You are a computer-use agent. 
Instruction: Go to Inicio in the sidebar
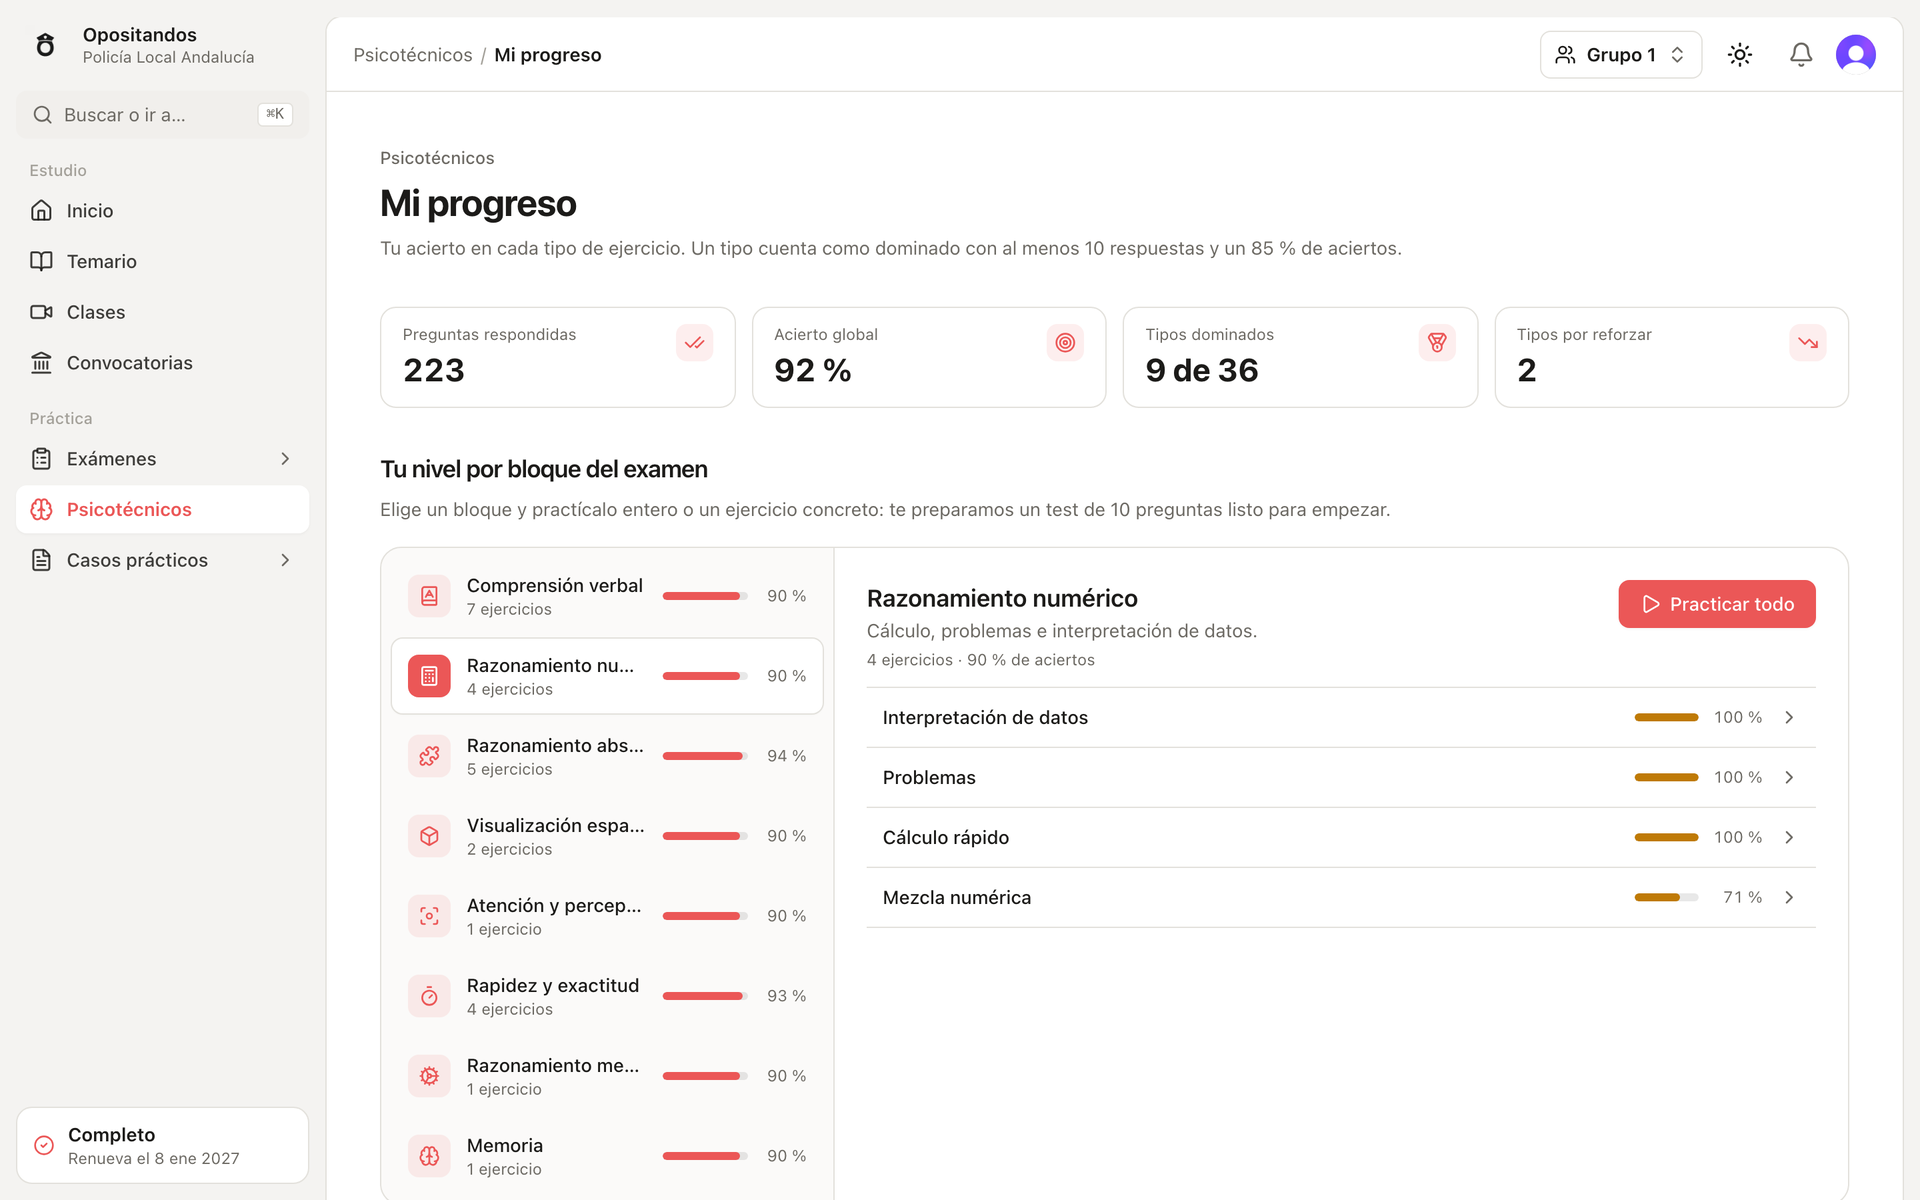[x=162, y=211]
